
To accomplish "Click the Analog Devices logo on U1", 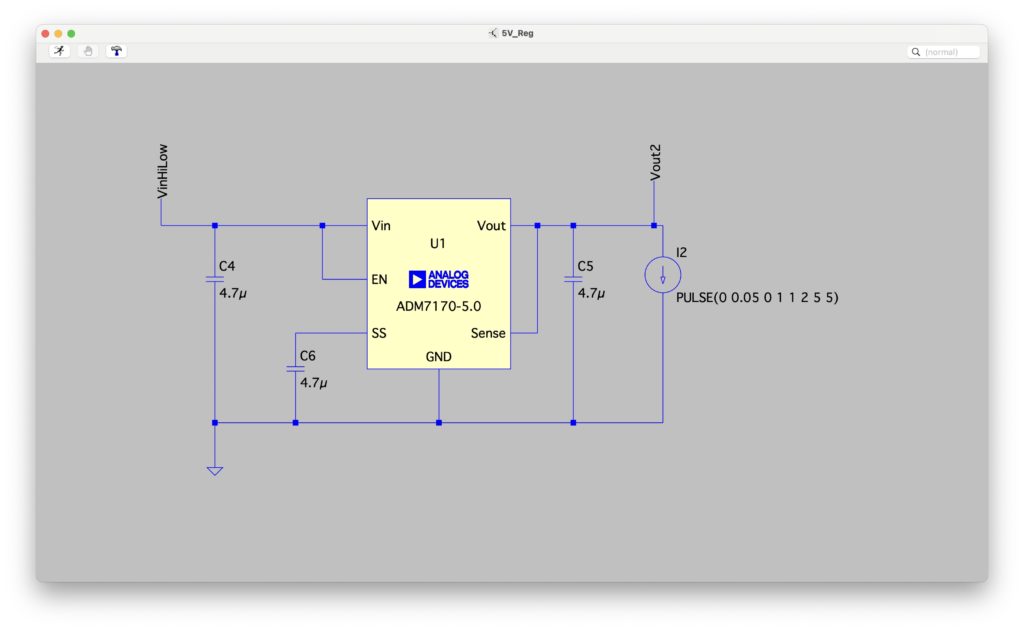I will point(438,279).
